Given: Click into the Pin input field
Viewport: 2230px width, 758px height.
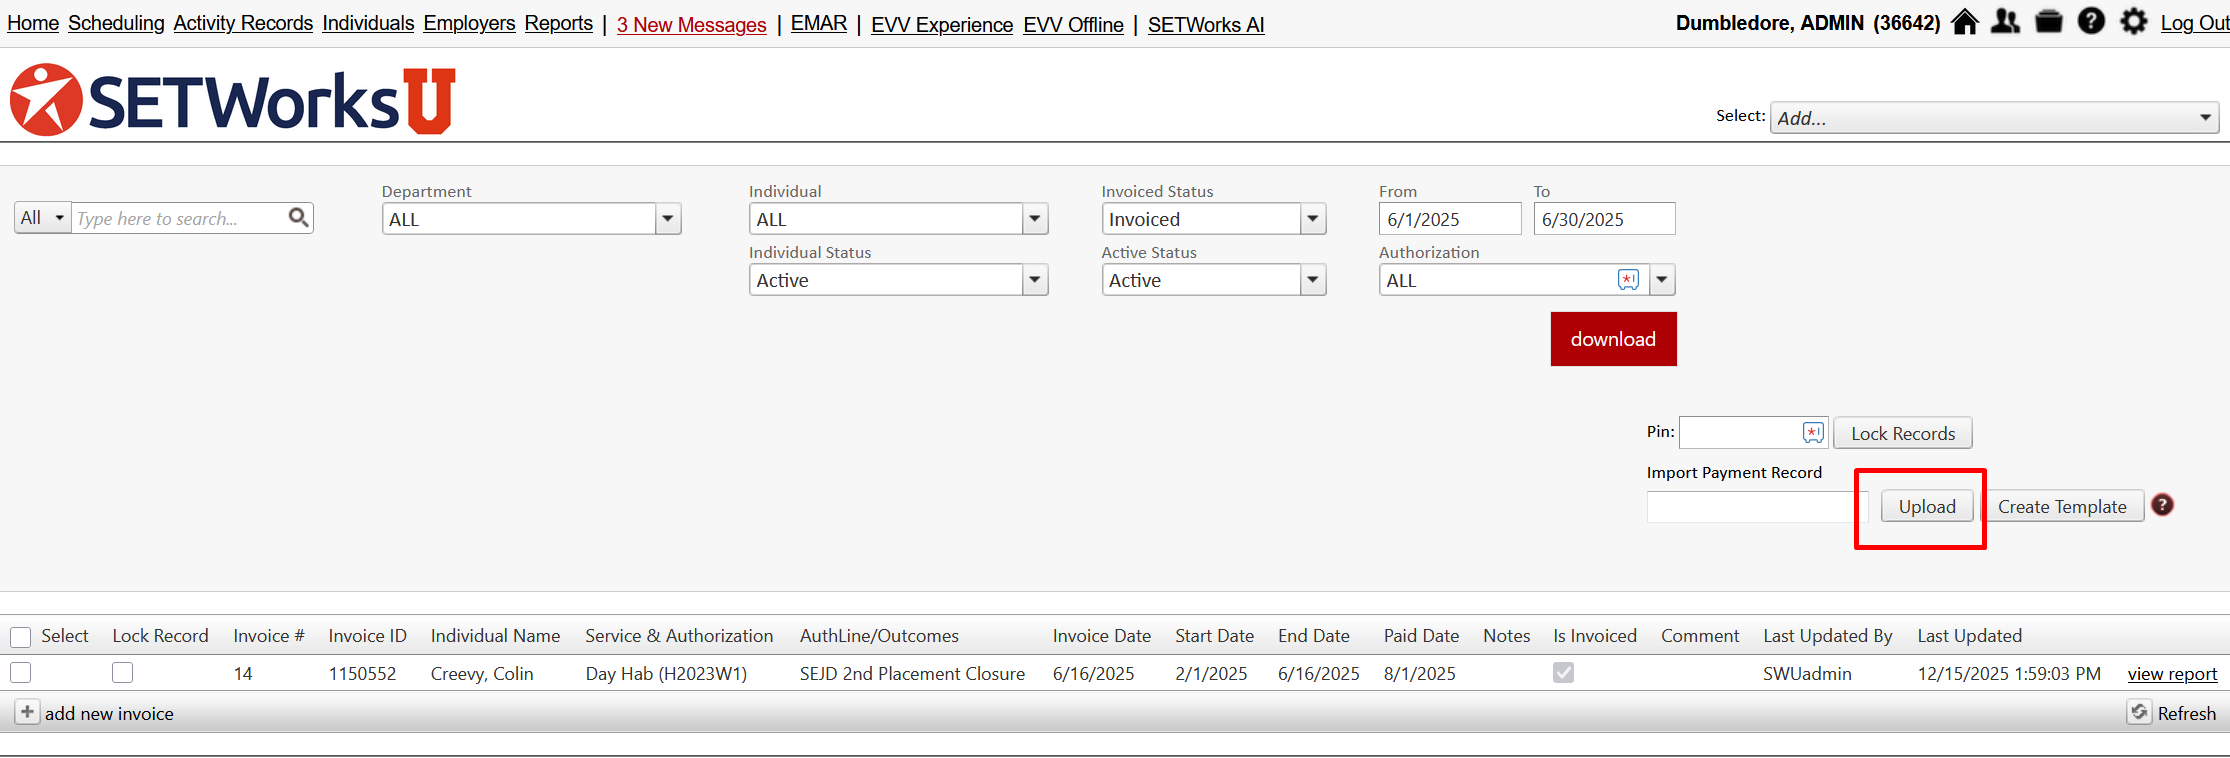Looking at the screenshot, I should pyautogui.click(x=1740, y=433).
